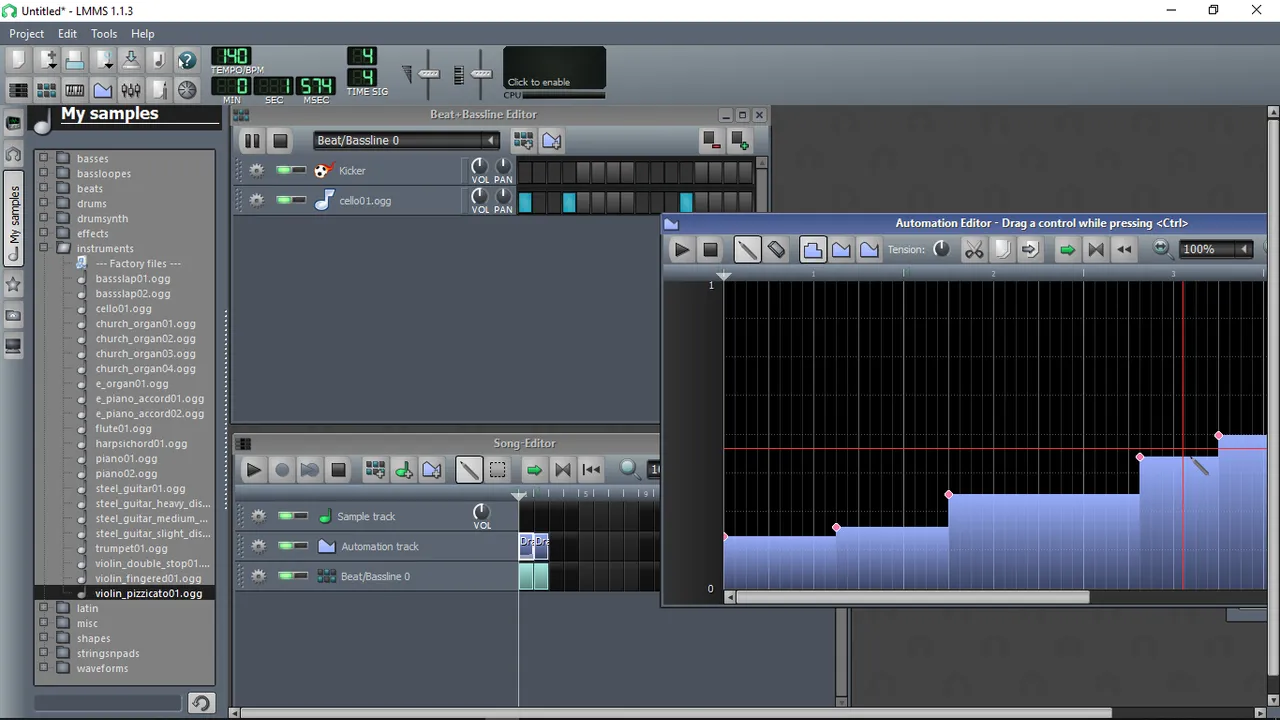Select erase mode in Automation Editor
1280x720 pixels.
coord(776,250)
